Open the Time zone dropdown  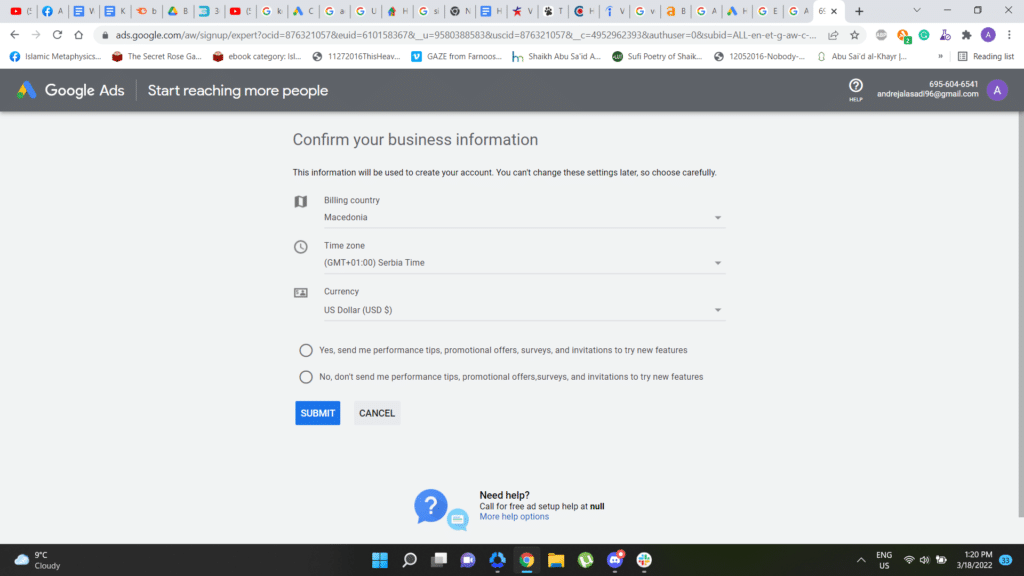[522, 263]
